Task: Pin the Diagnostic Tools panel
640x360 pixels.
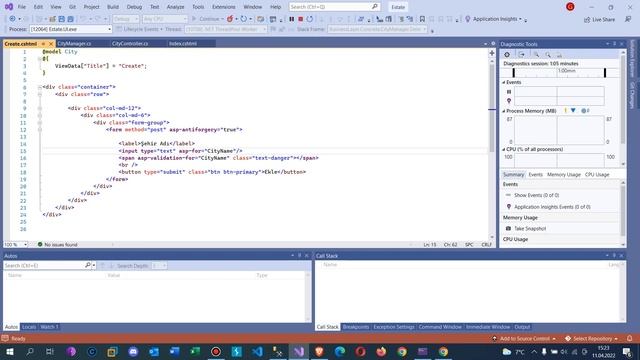Action: point(614,44)
